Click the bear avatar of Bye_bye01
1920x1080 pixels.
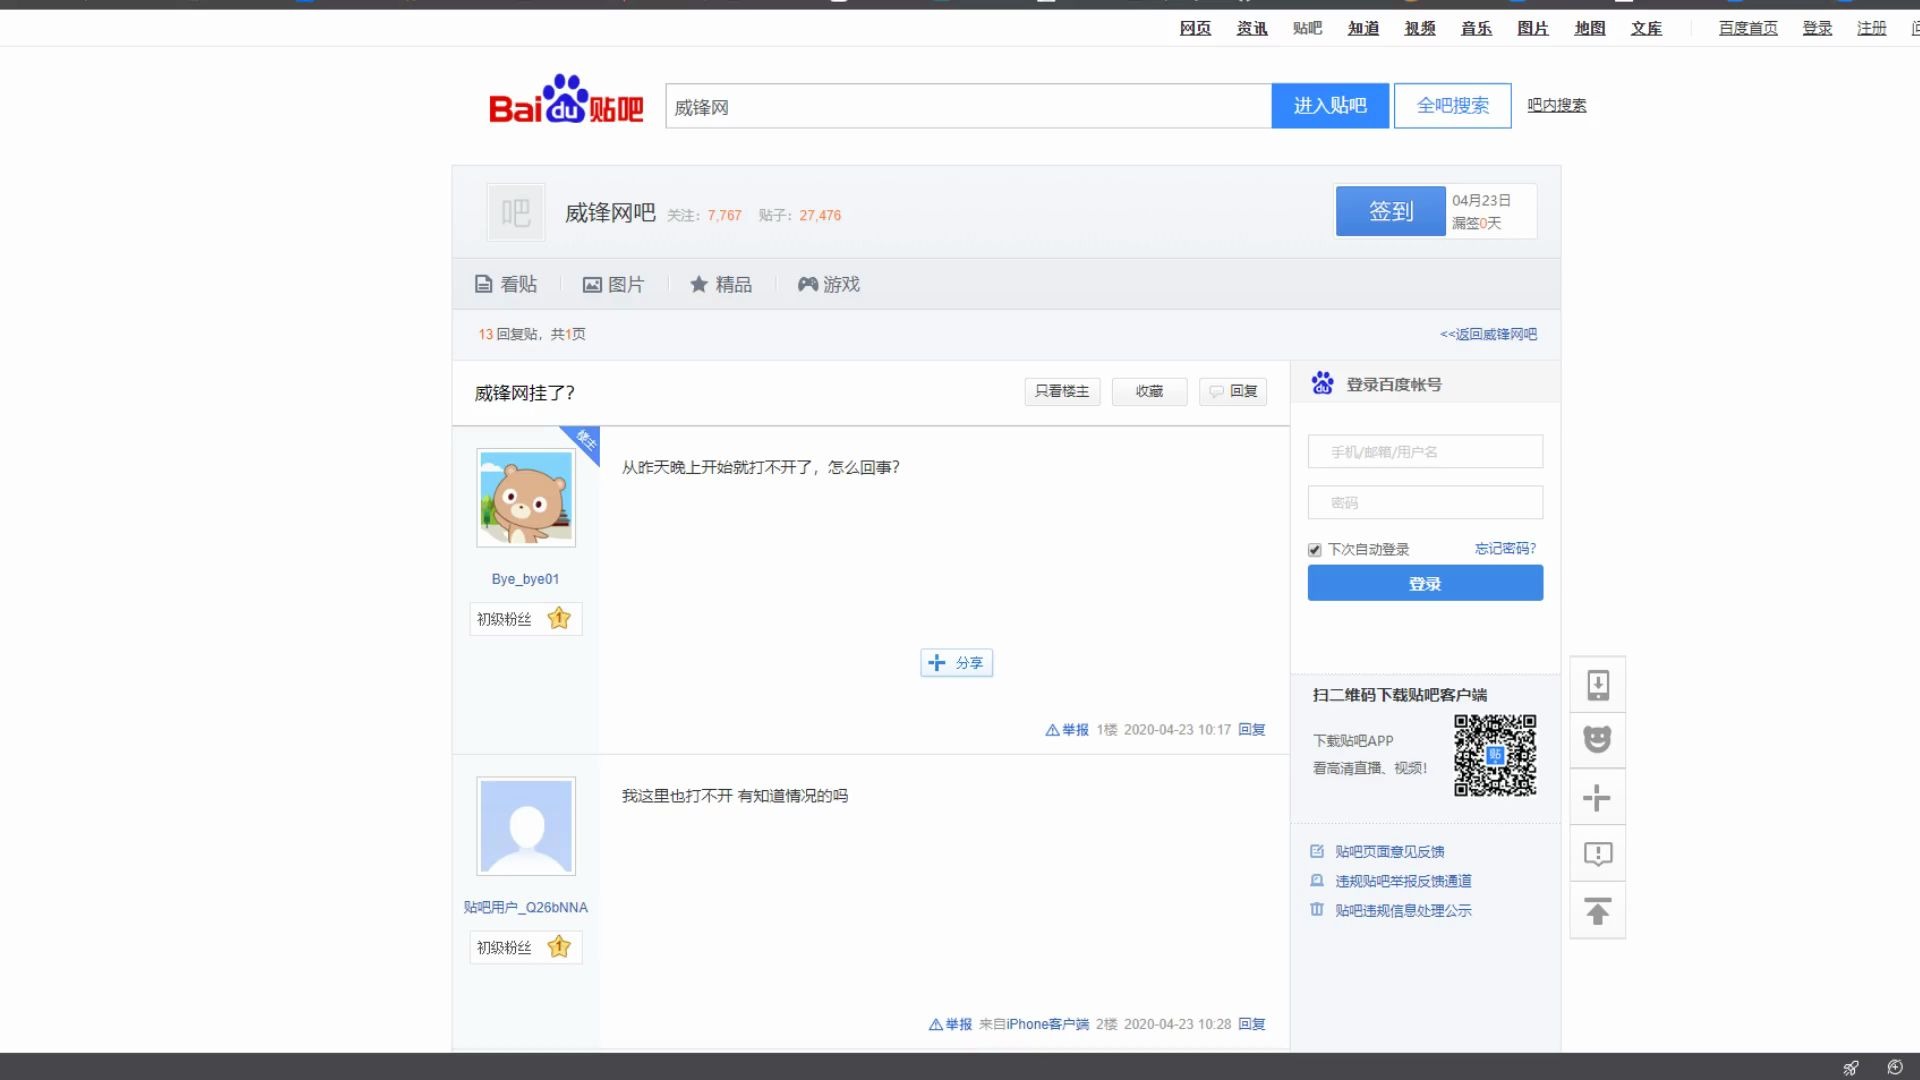[526, 497]
